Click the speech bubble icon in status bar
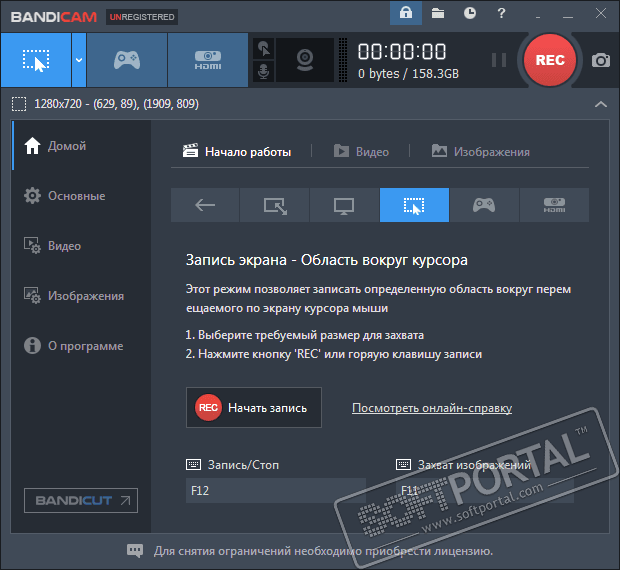This screenshot has width=620, height=570. point(135,551)
